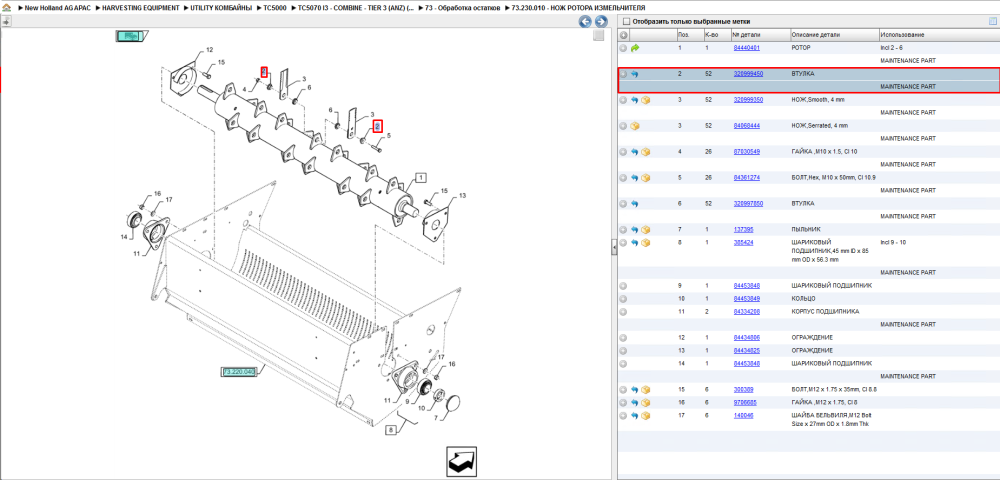1000x480 pixels.
Task: Open part number link 84453849
Action: (747, 298)
